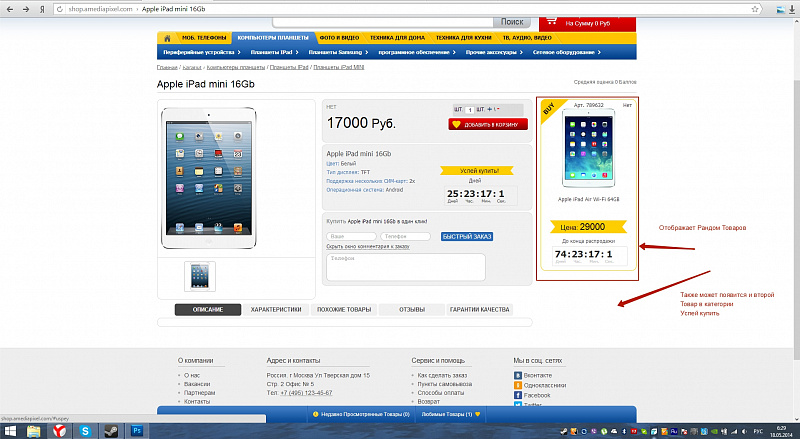Click the Поиск search button

click(x=512, y=22)
